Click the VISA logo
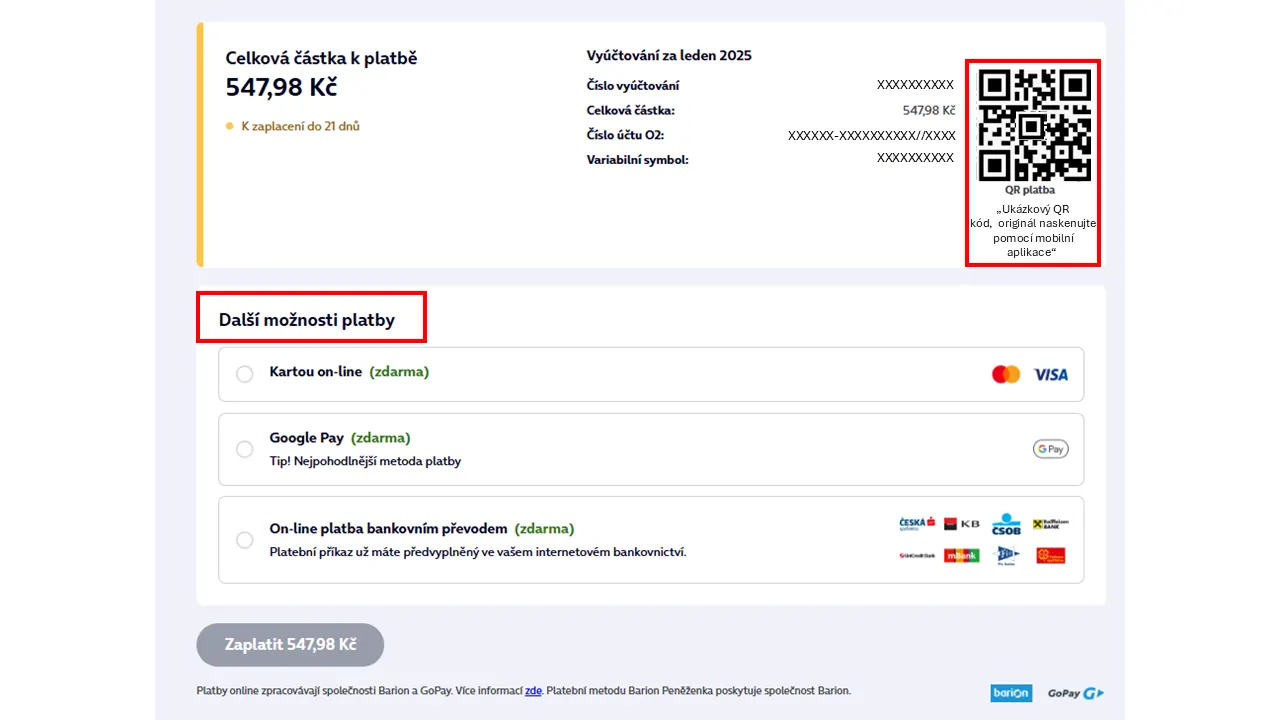Screen dimensions: 1280x720 1050,374
